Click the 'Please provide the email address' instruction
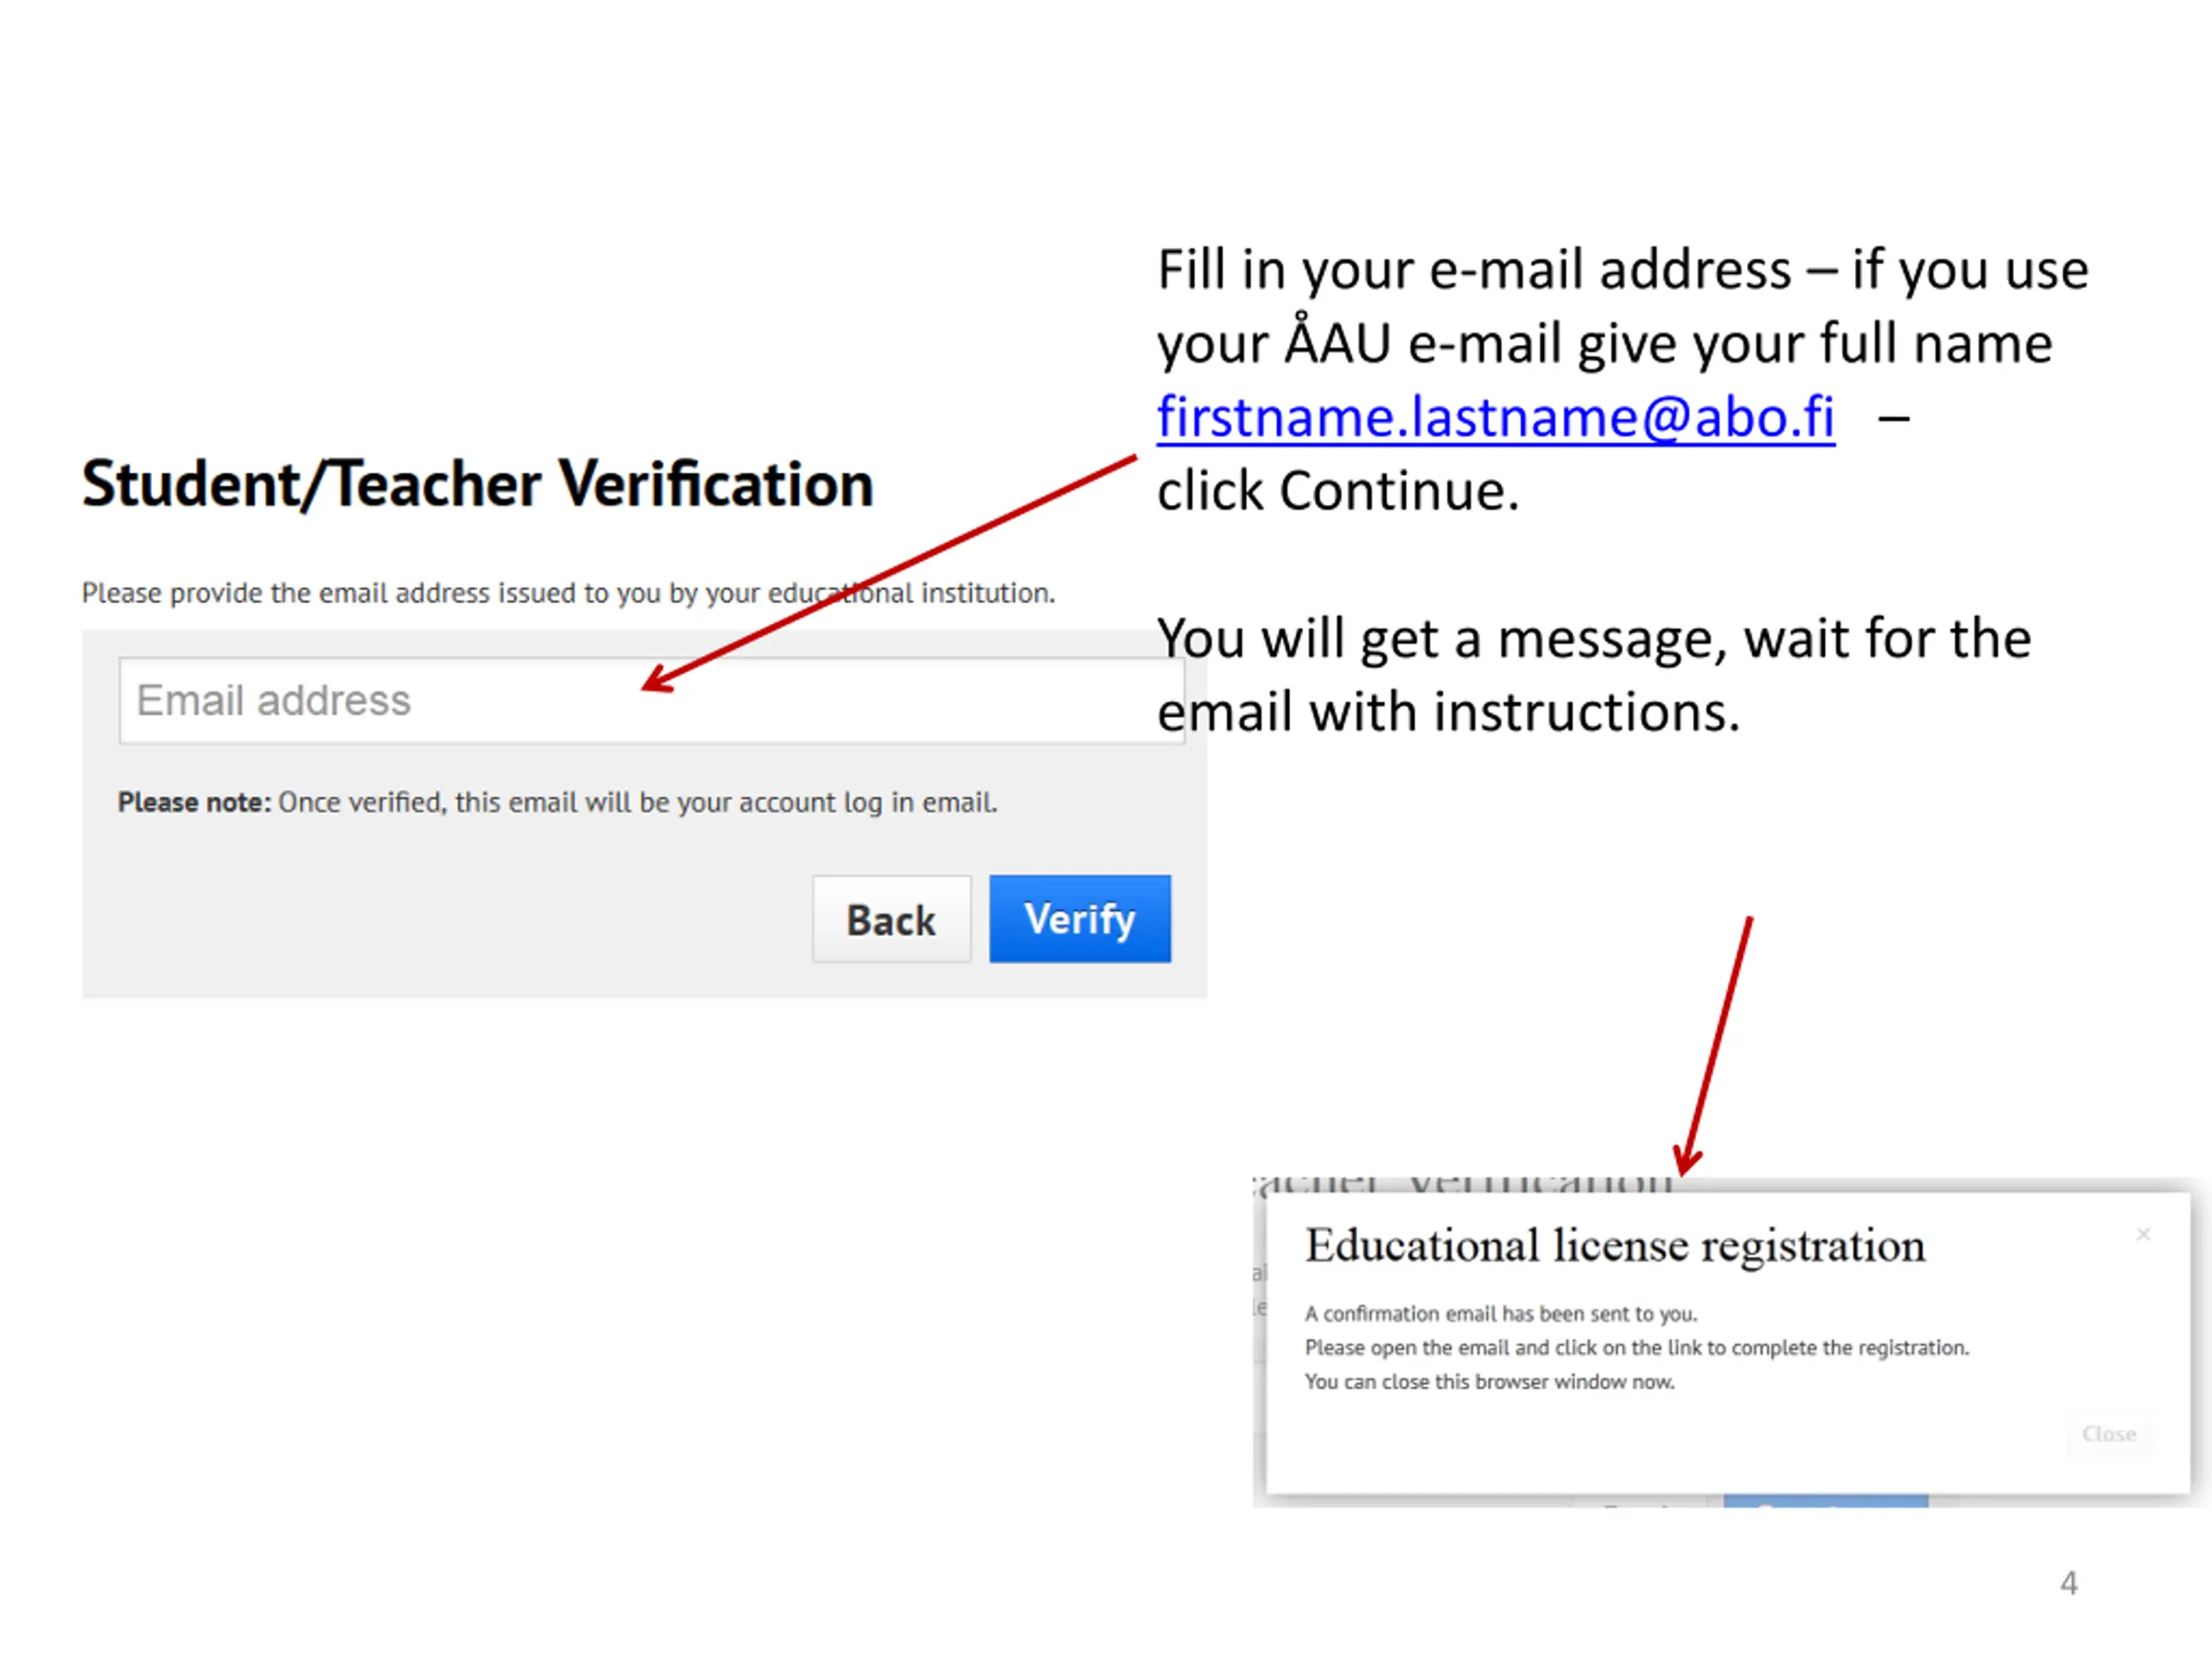2212x1659 pixels. coord(568,593)
